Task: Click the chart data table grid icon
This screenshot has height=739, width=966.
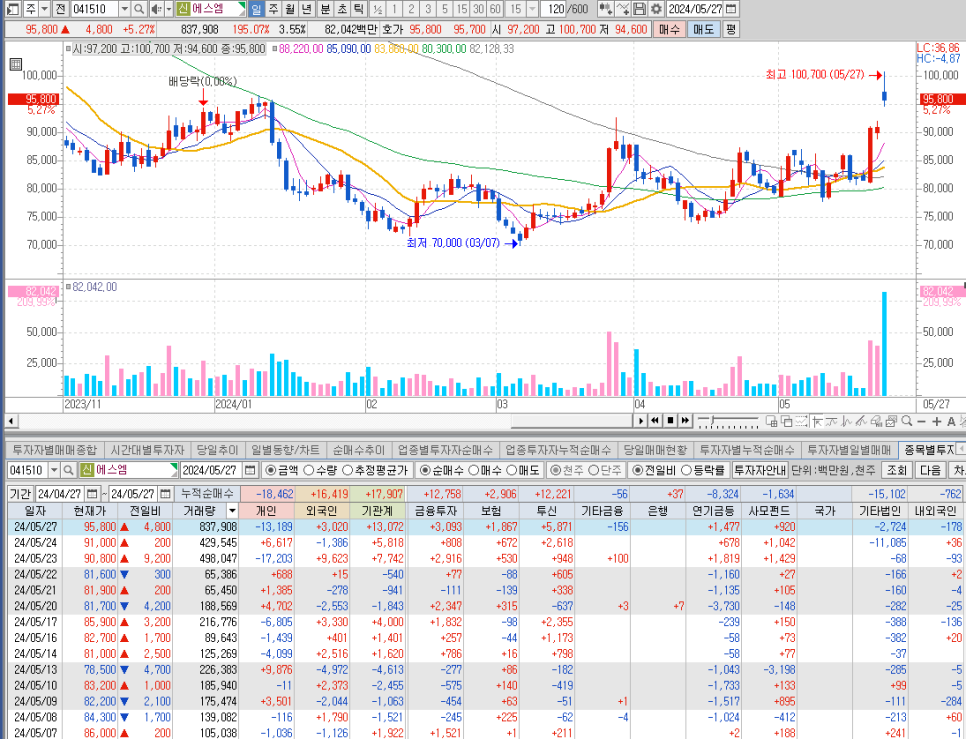Action: click(x=16, y=63)
